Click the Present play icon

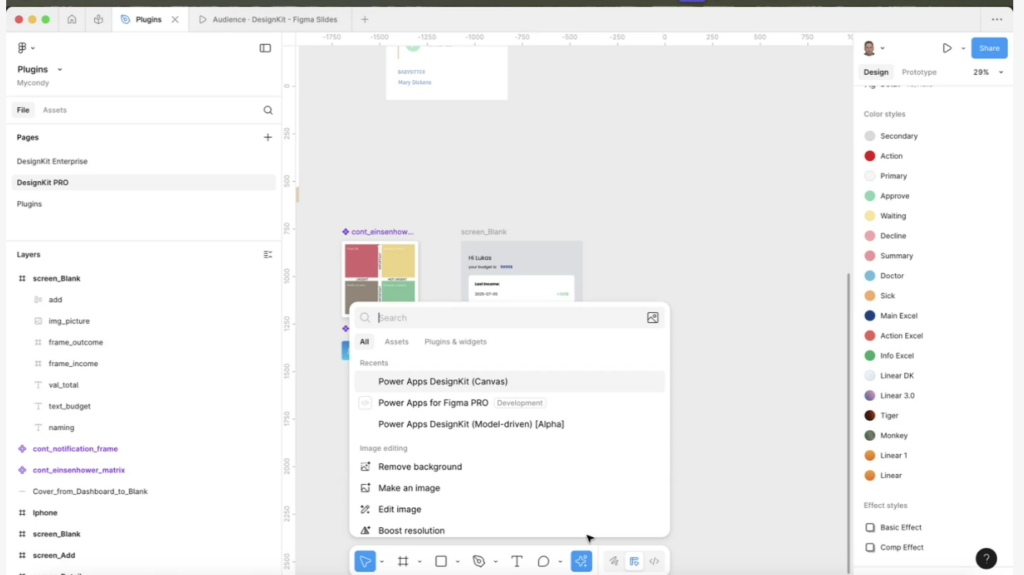[x=947, y=48]
